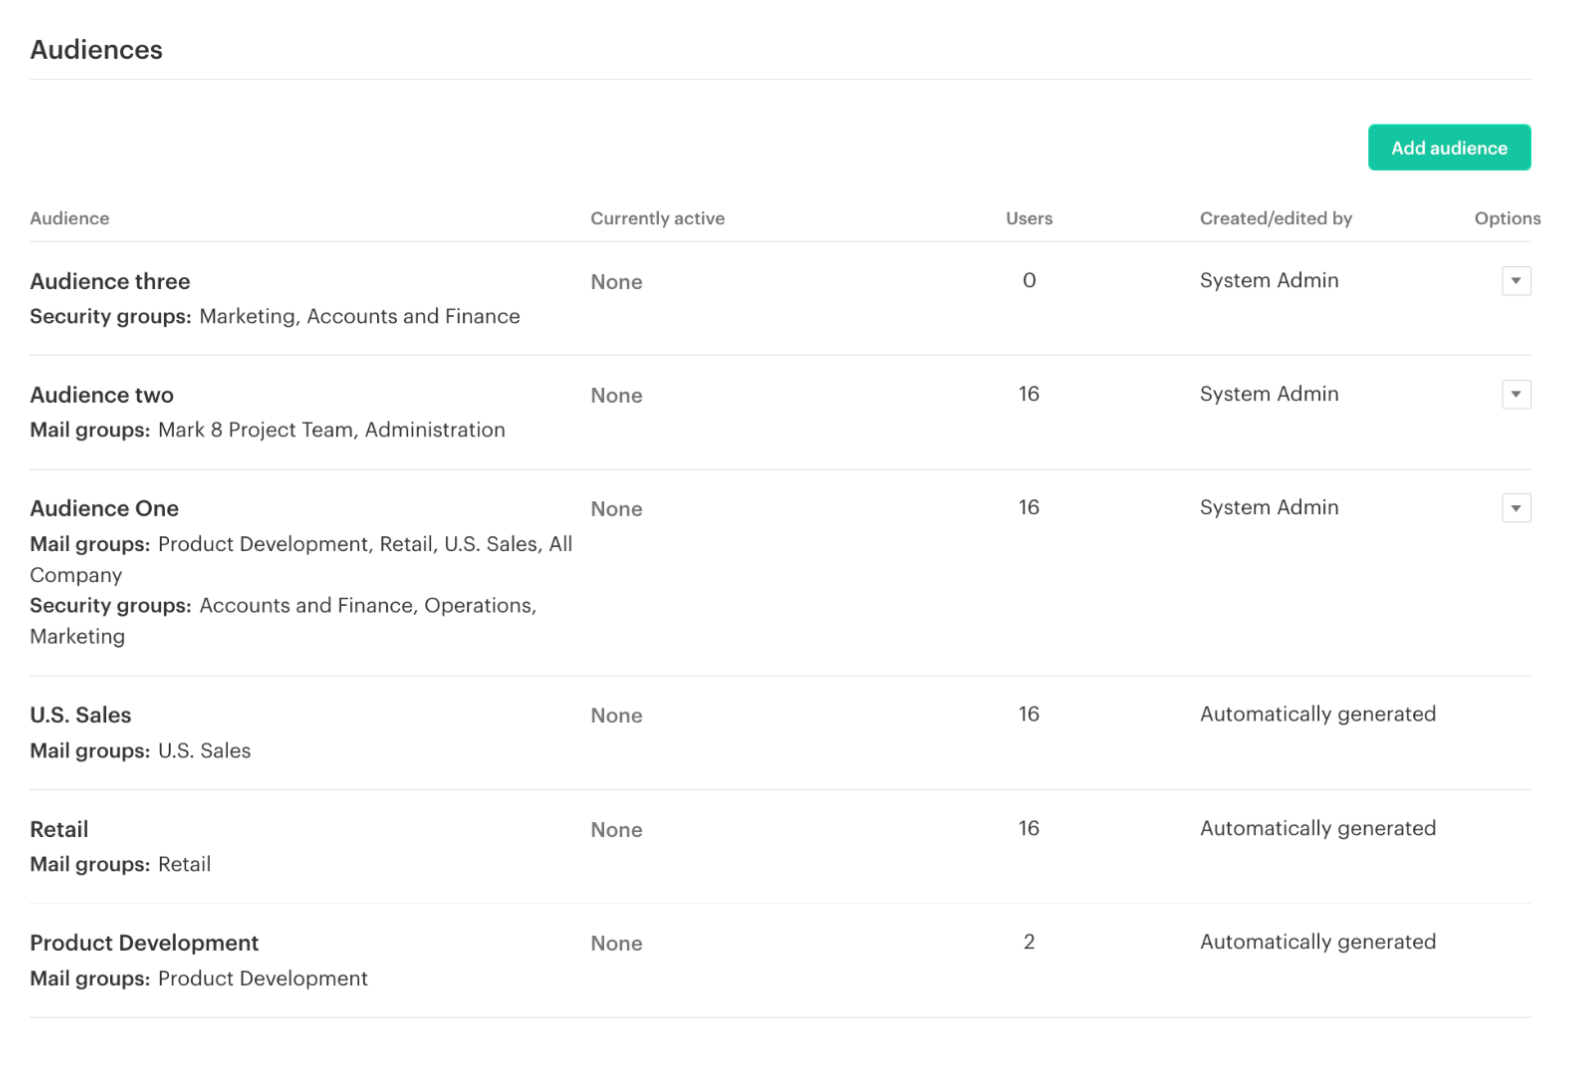The image size is (1592, 1072).
Task: Open the Options dropdown for Audience three
Action: pyautogui.click(x=1516, y=281)
